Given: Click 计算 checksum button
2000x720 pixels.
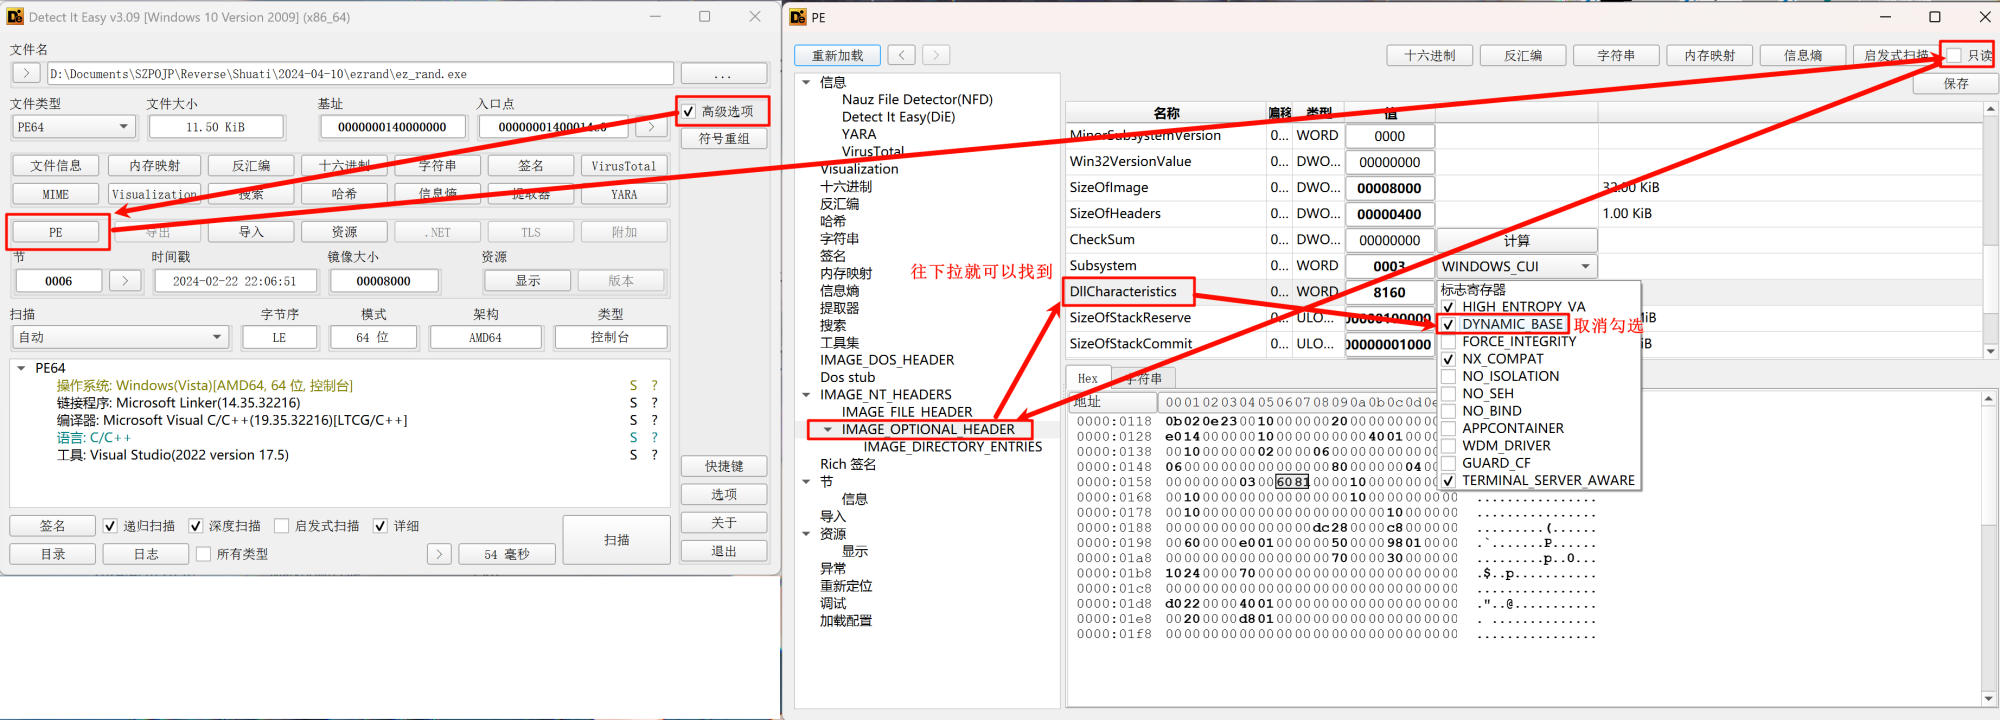Looking at the screenshot, I should click(x=1517, y=240).
